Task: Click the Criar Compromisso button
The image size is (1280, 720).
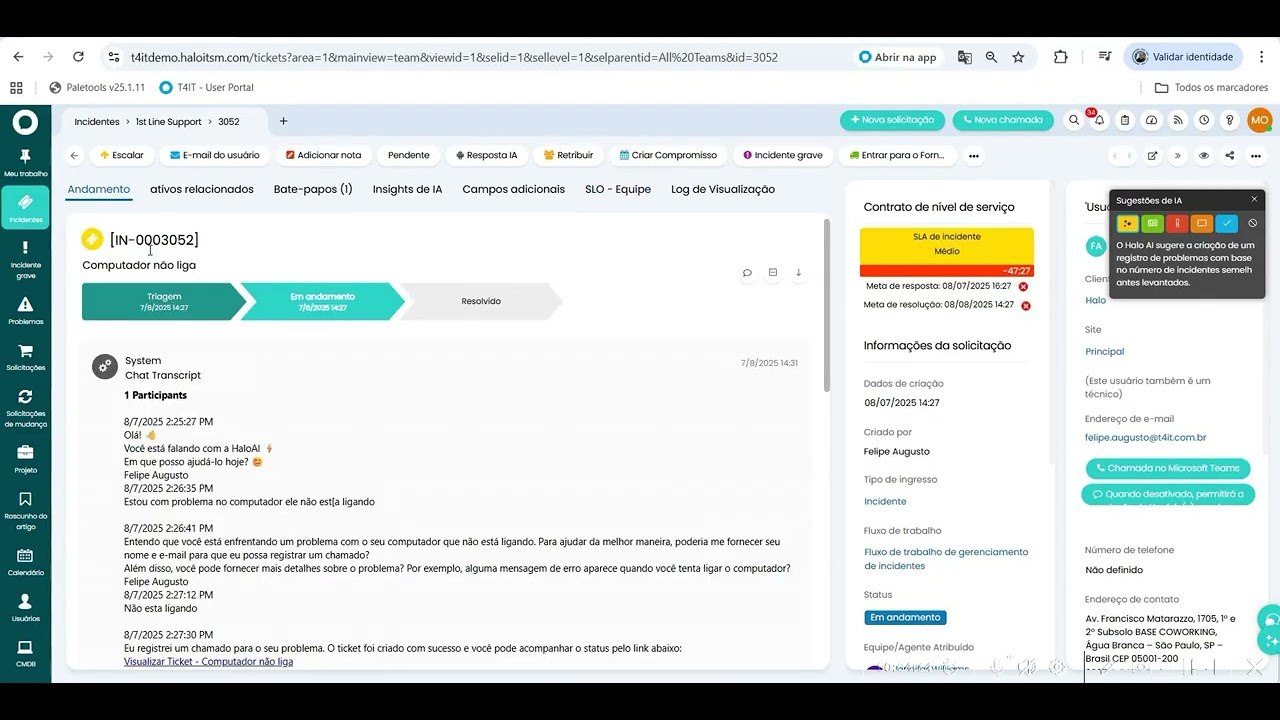Action: (668, 156)
